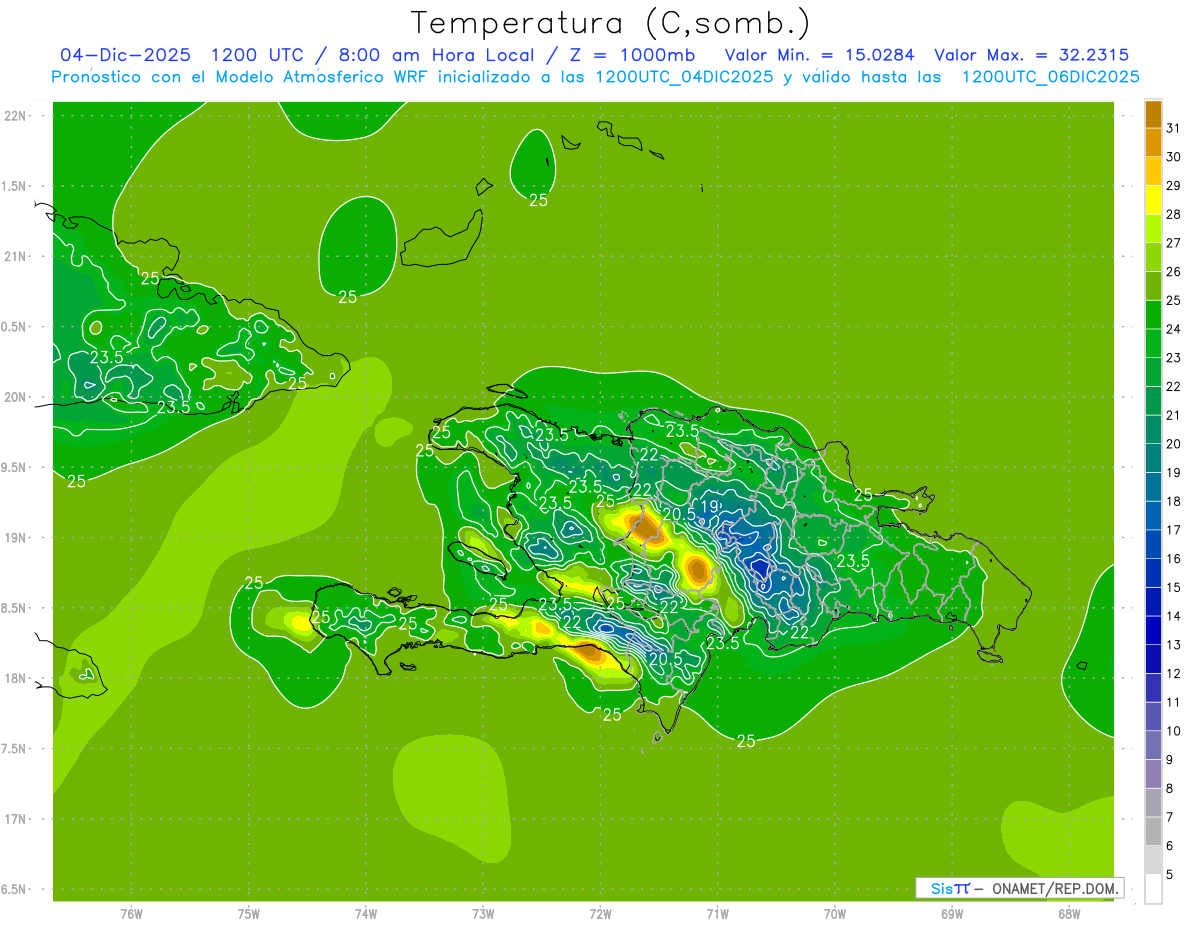Click the "19" contour label on the map
The height and width of the screenshot is (927, 1200).
click(708, 508)
